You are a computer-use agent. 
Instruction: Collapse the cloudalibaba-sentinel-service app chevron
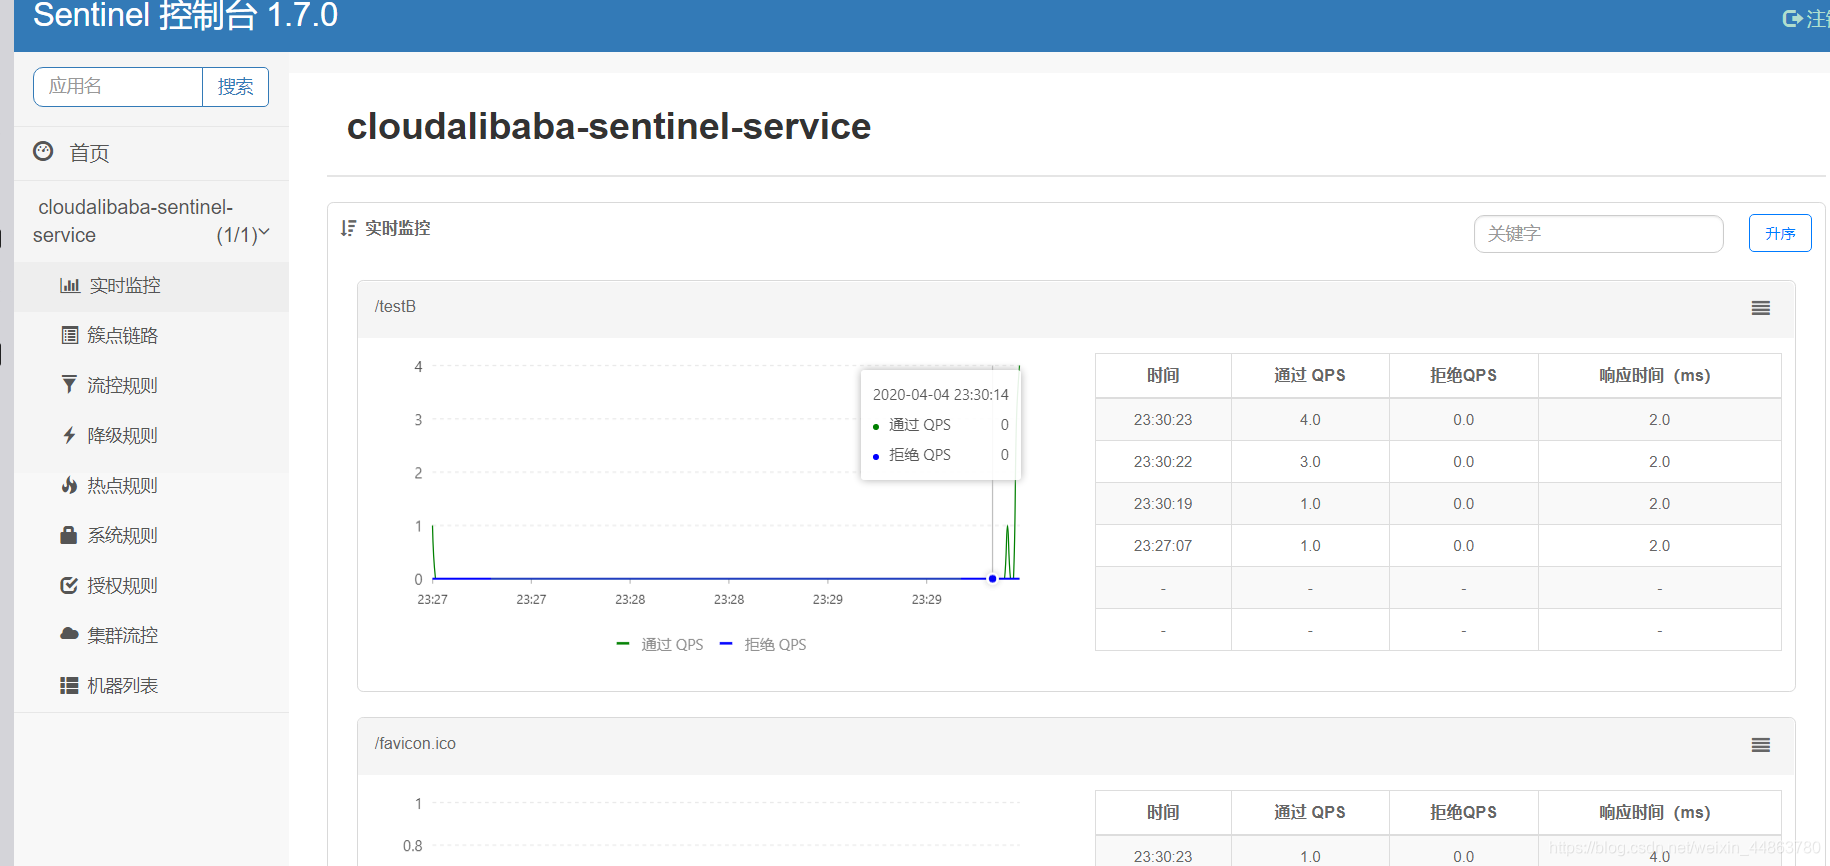pyautogui.click(x=264, y=233)
